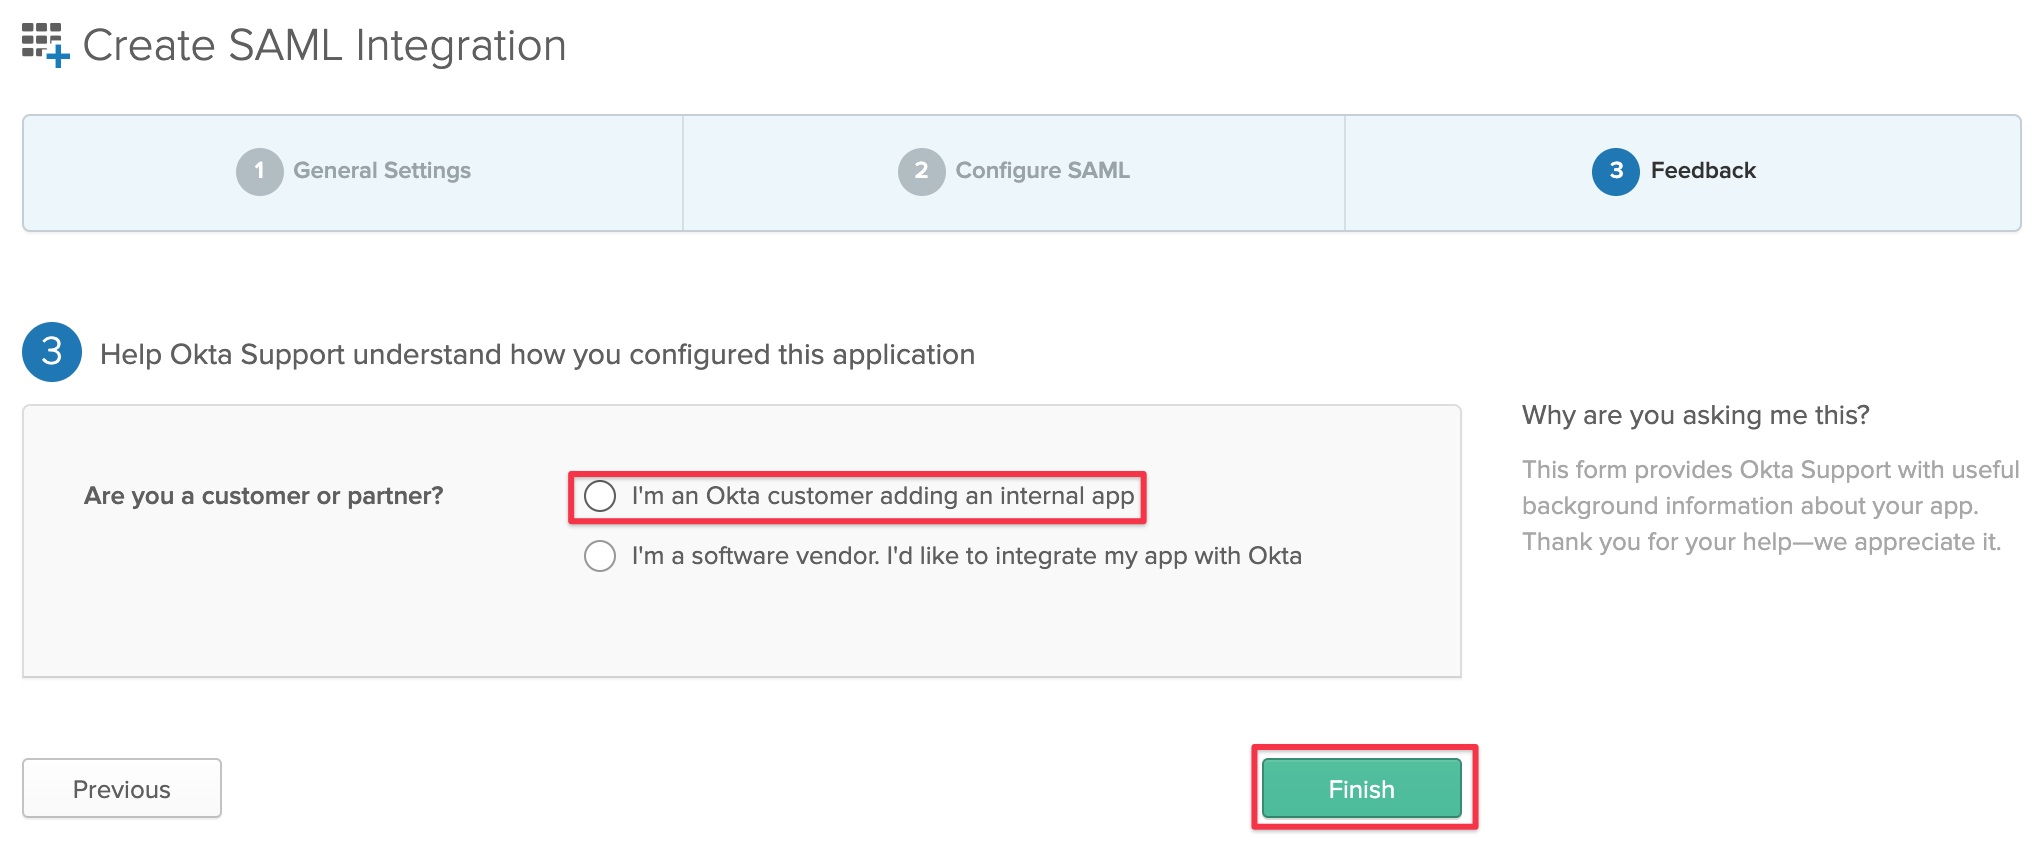This screenshot has height=856, width=2044.
Task: Click the Previous button
Action: point(122,789)
